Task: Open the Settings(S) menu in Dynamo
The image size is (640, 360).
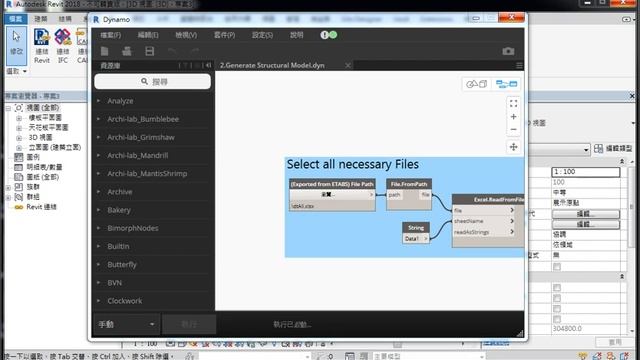Action: [262, 35]
